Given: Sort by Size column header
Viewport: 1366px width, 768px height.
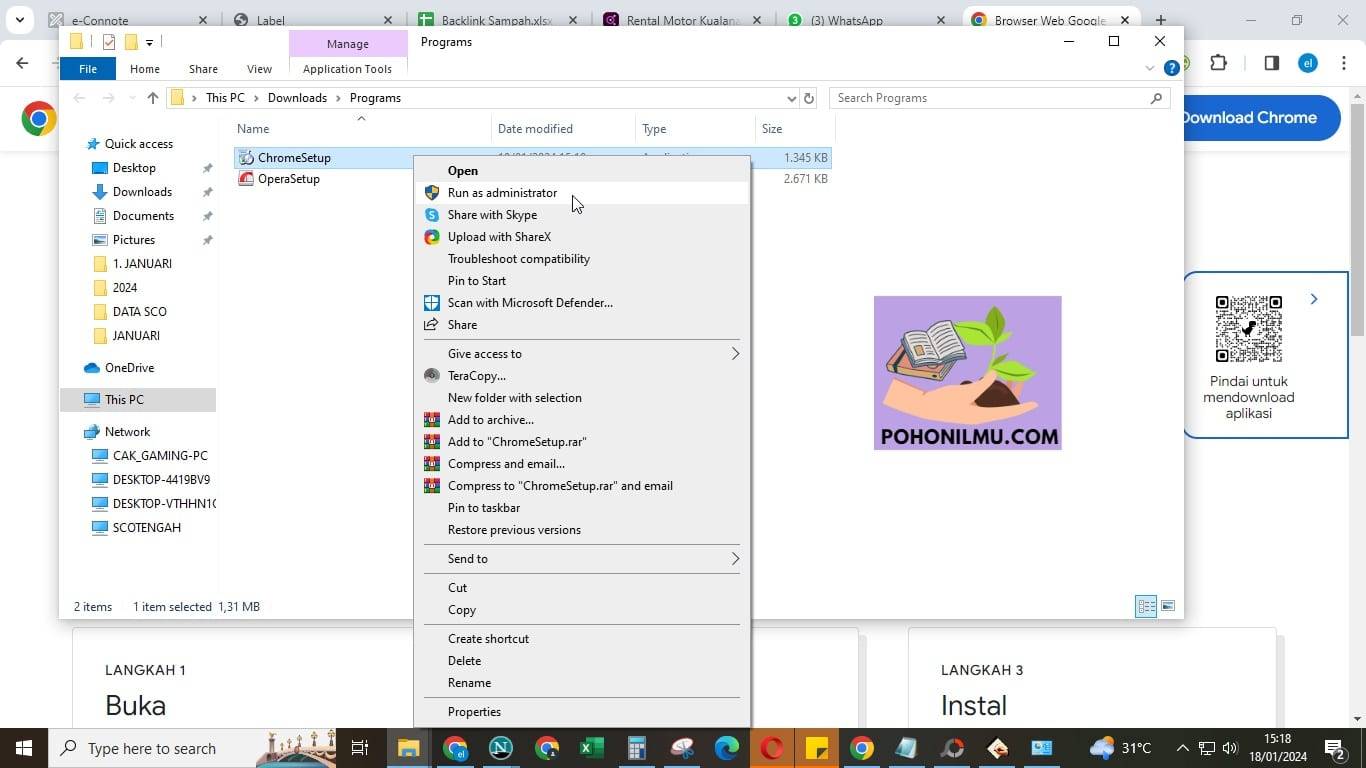Looking at the screenshot, I should (x=794, y=129).
